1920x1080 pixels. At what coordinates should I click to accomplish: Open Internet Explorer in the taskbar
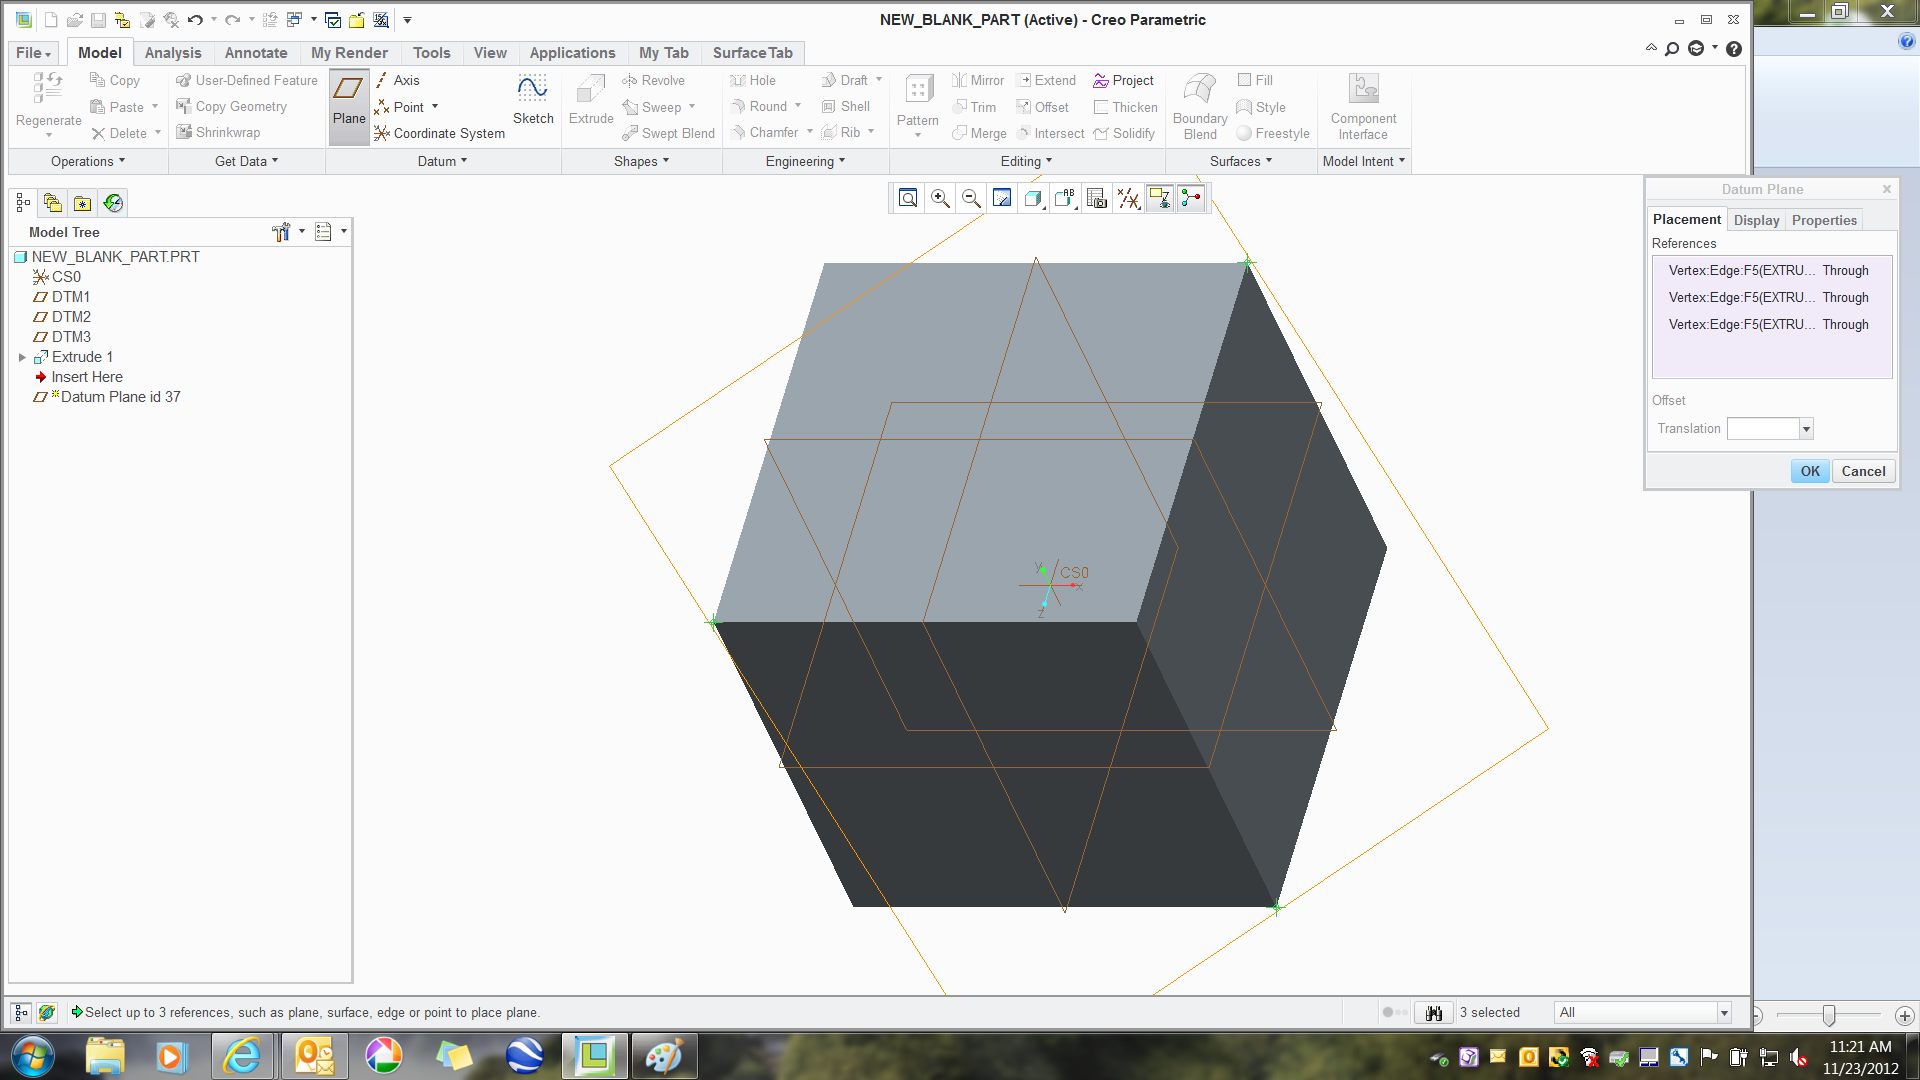click(242, 1056)
